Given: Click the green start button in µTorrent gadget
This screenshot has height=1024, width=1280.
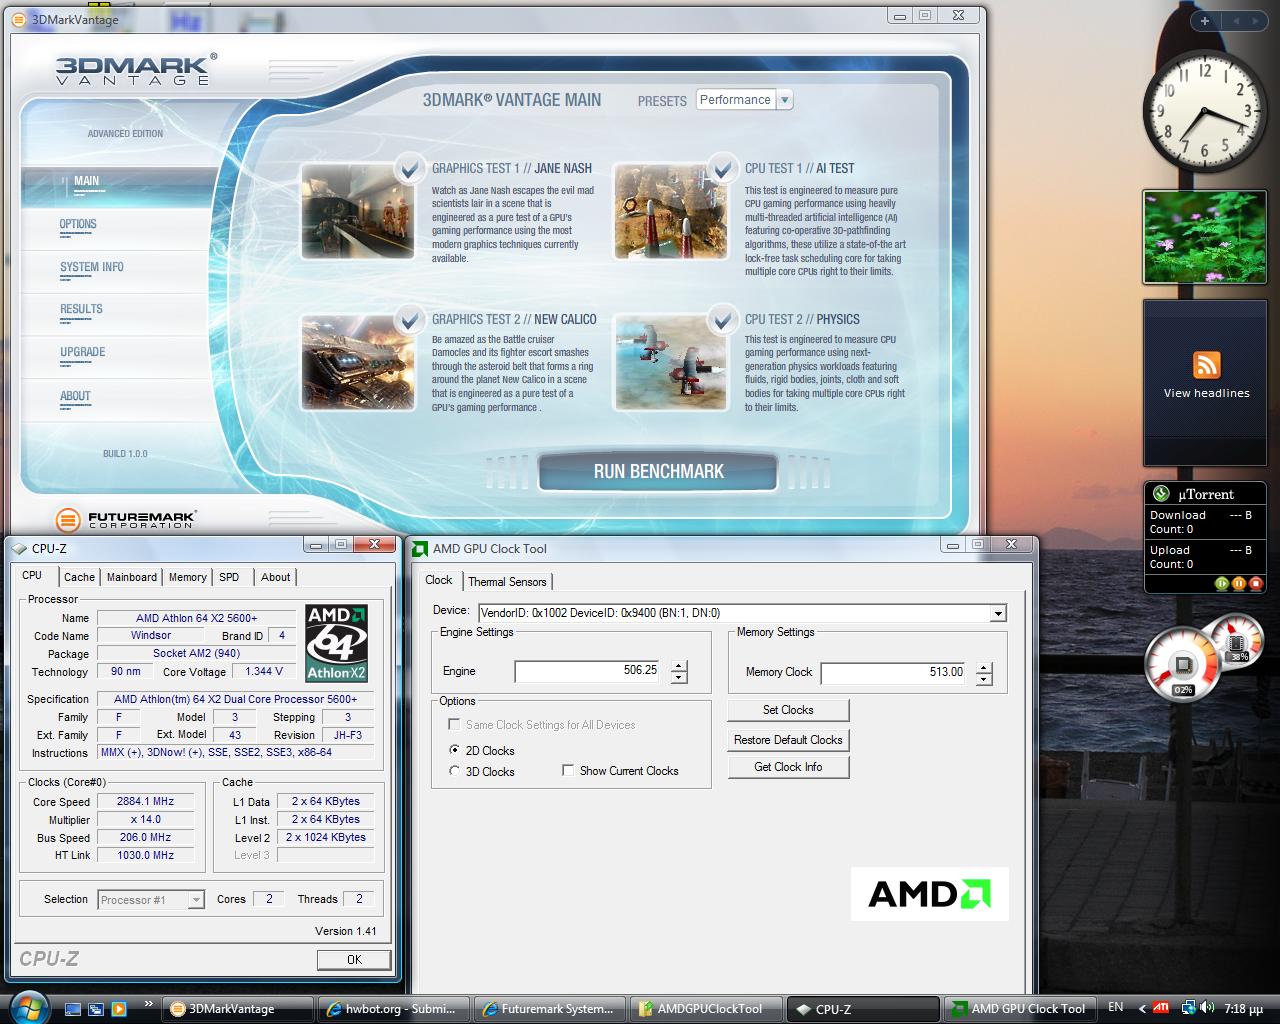Looking at the screenshot, I should click(1221, 583).
